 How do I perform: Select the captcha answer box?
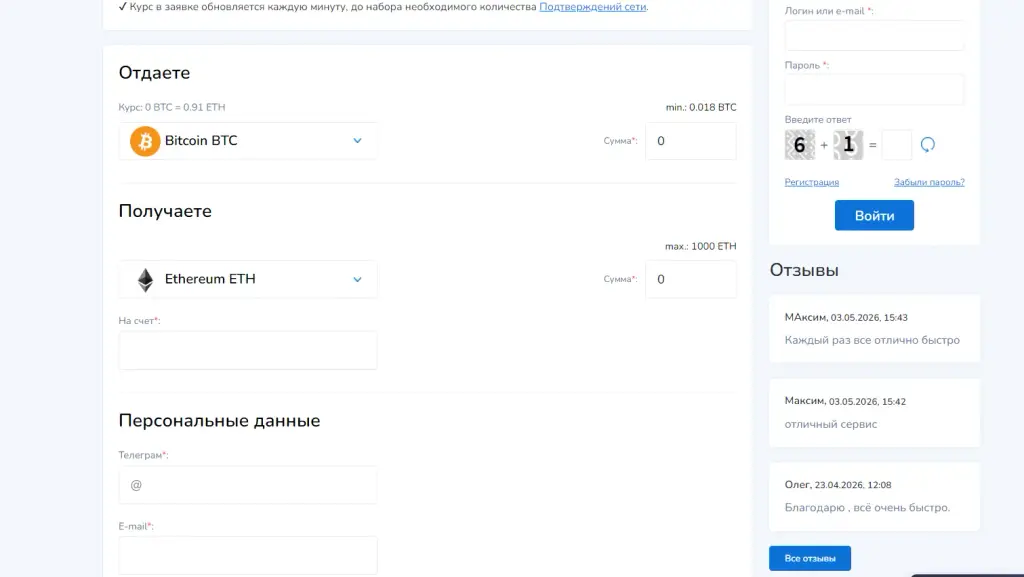pyautogui.click(x=897, y=145)
